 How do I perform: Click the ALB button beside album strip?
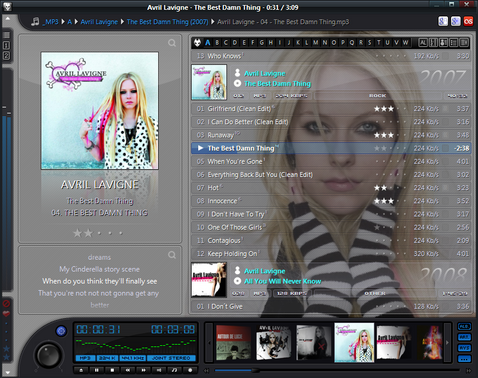(464, 327)
